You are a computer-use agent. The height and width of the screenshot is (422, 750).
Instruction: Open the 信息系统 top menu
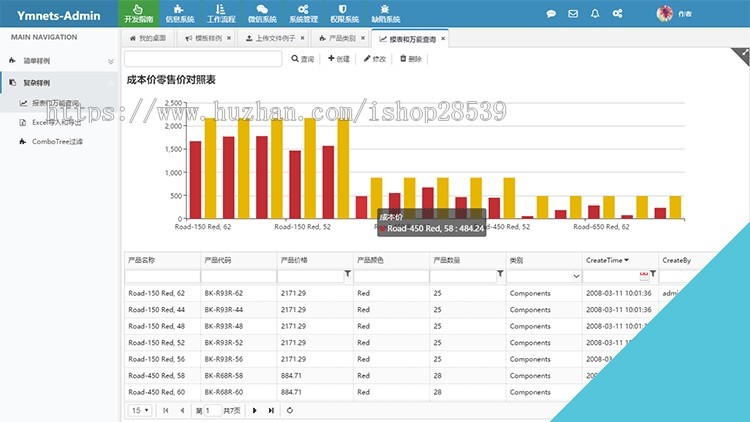click(x=180, y=13)
